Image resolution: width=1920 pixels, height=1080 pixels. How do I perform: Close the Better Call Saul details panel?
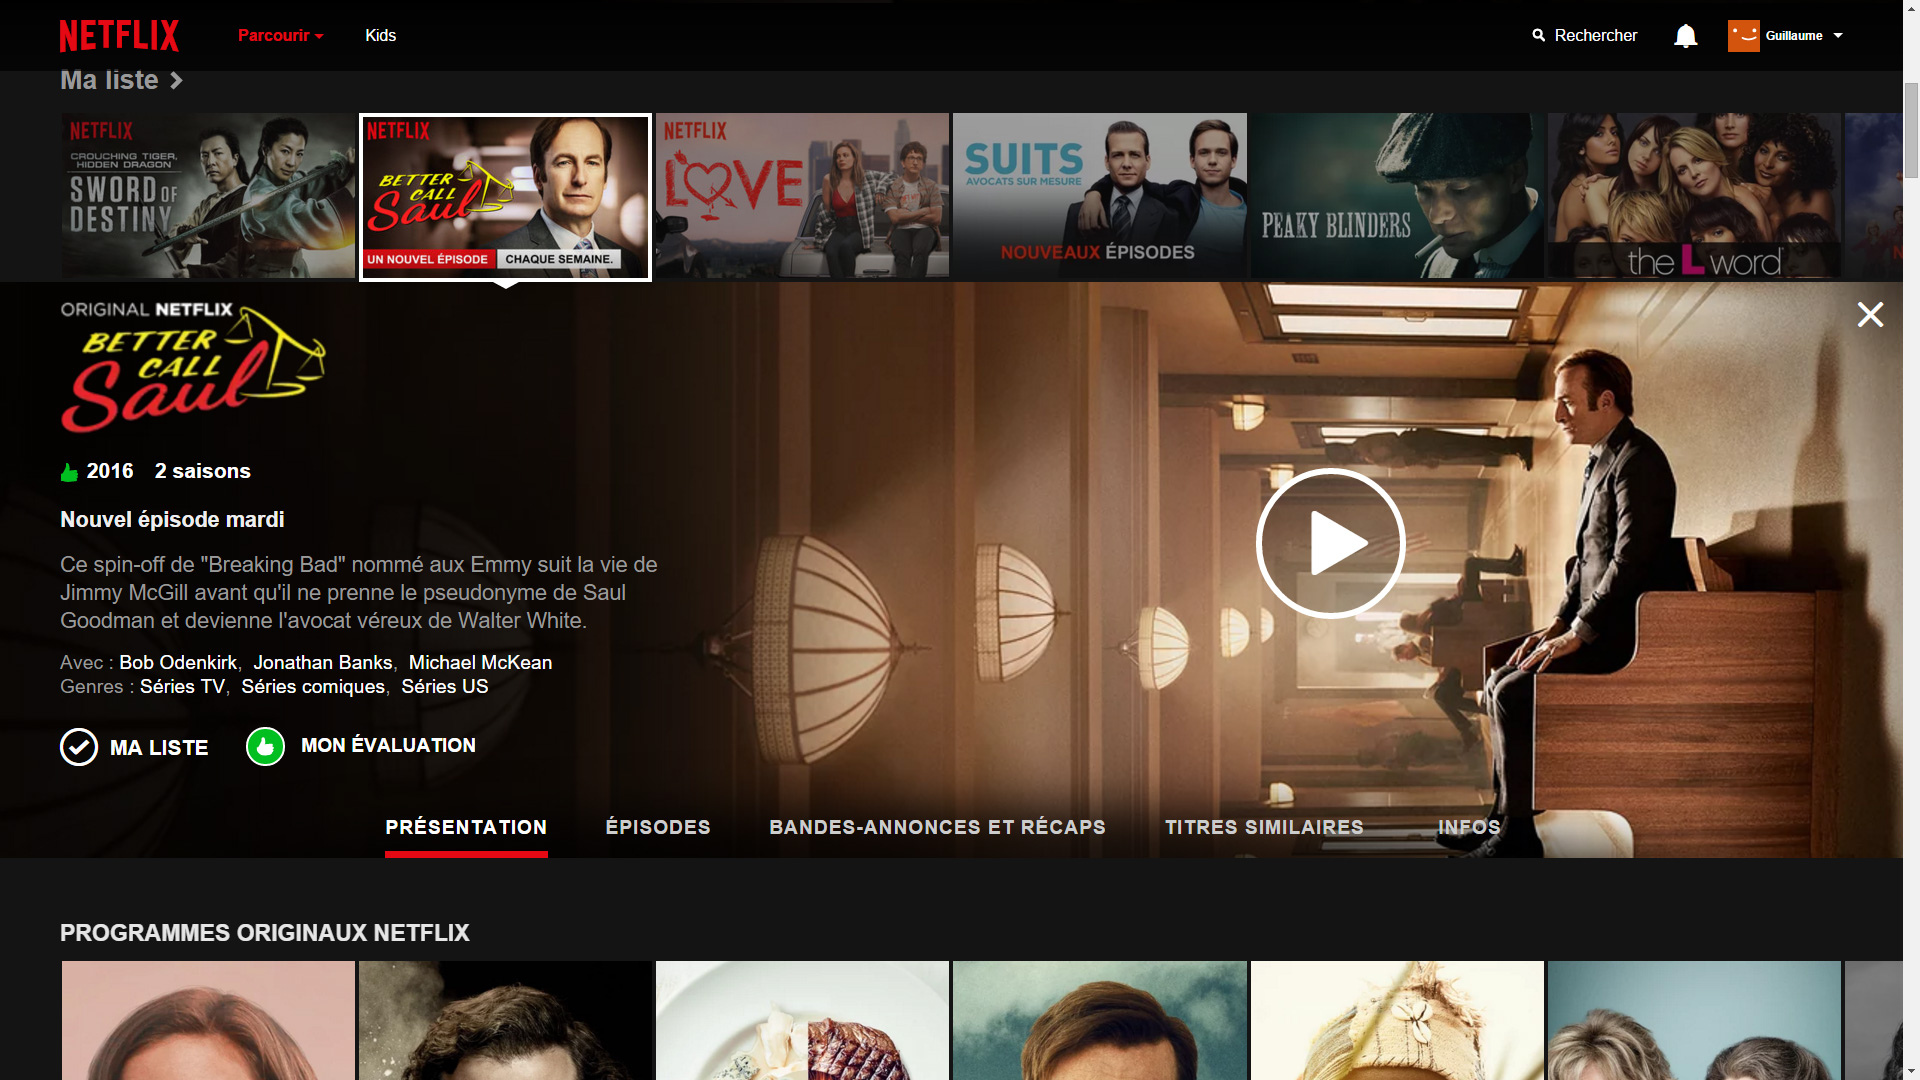click(x=1870, y=315)
